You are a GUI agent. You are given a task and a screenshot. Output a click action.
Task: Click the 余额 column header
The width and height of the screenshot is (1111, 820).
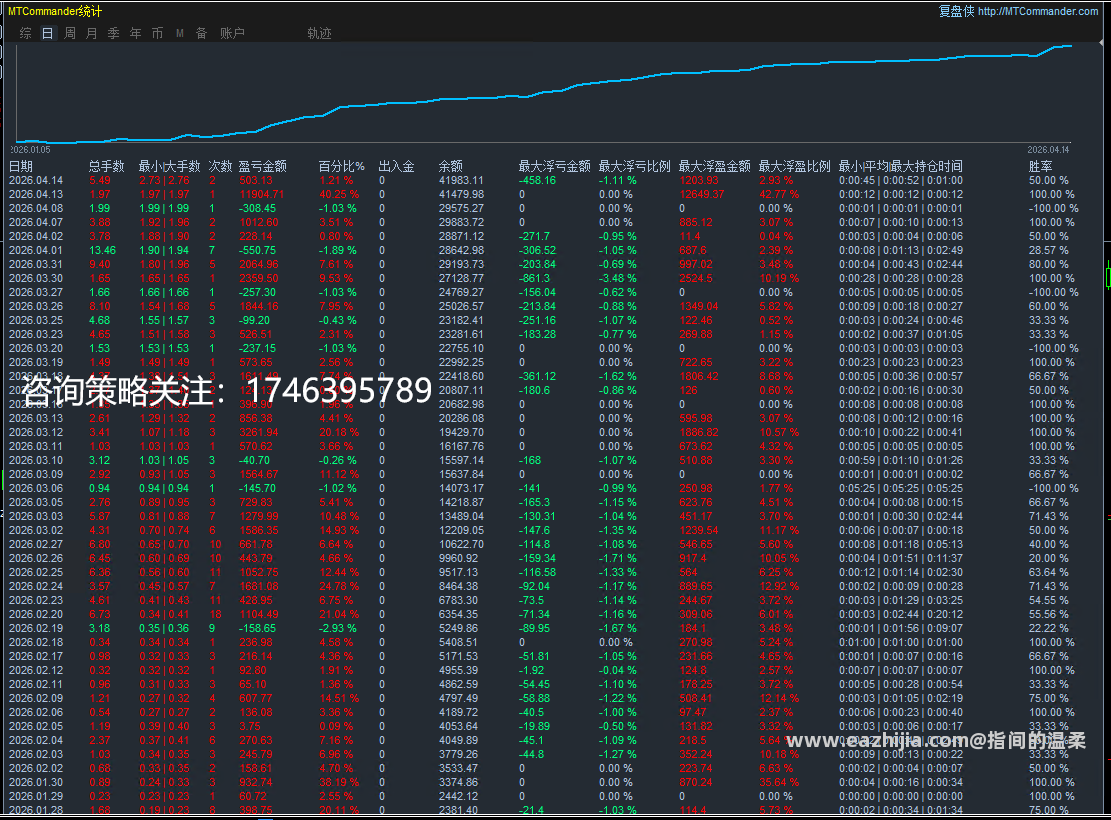451,166
